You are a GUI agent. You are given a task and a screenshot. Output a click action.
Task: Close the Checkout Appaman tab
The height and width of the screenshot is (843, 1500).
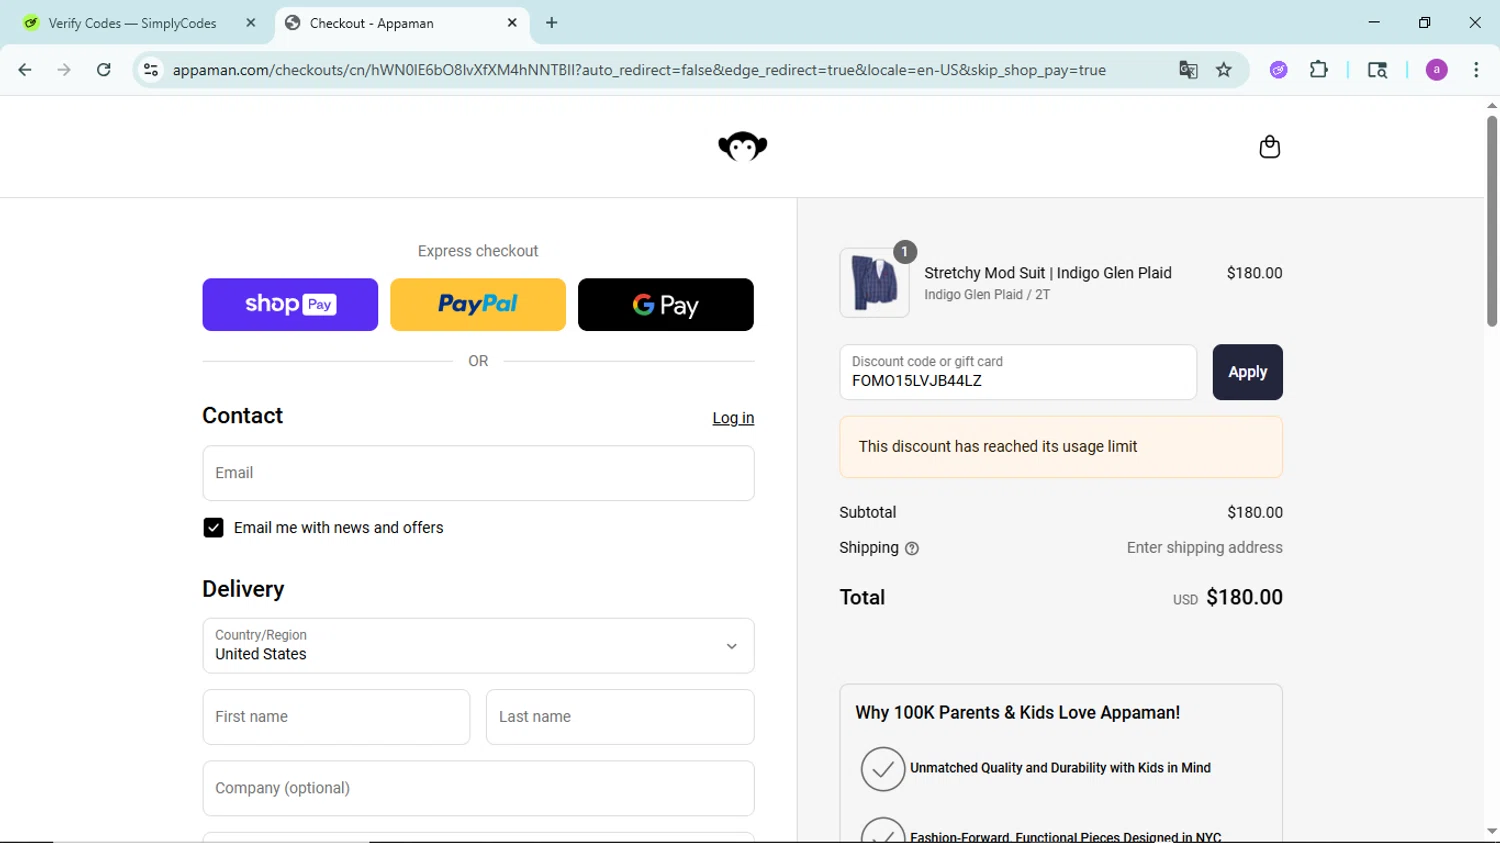click(x=512, y=23)
